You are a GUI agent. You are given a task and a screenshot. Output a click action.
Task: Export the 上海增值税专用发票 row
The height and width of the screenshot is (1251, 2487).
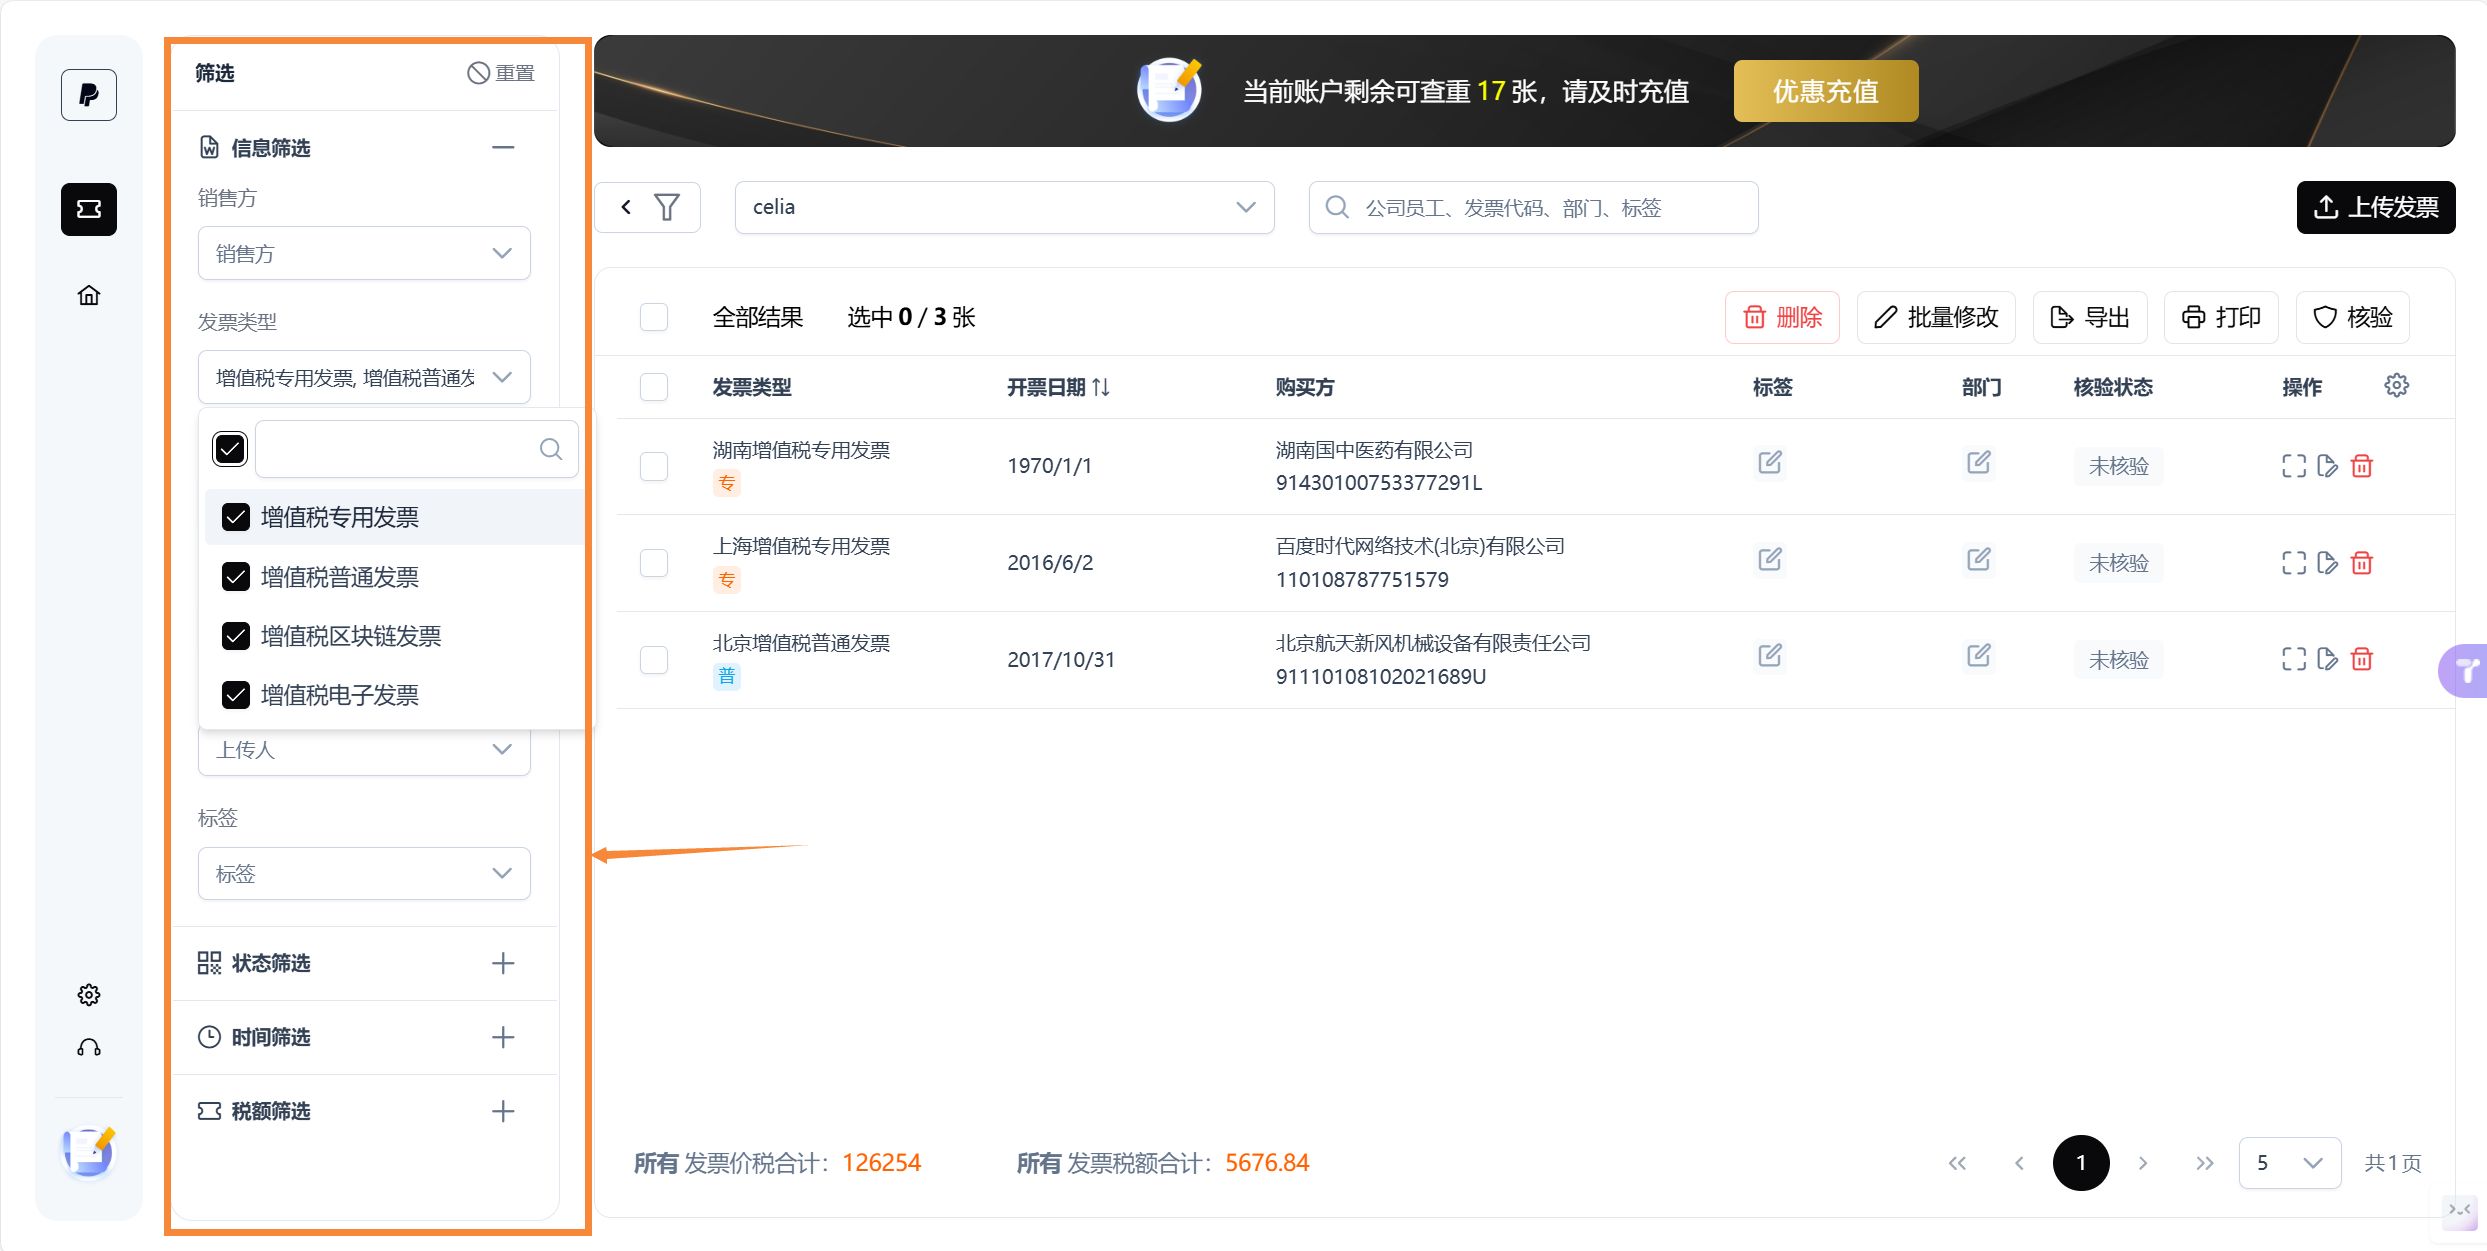coord(2328,562)
